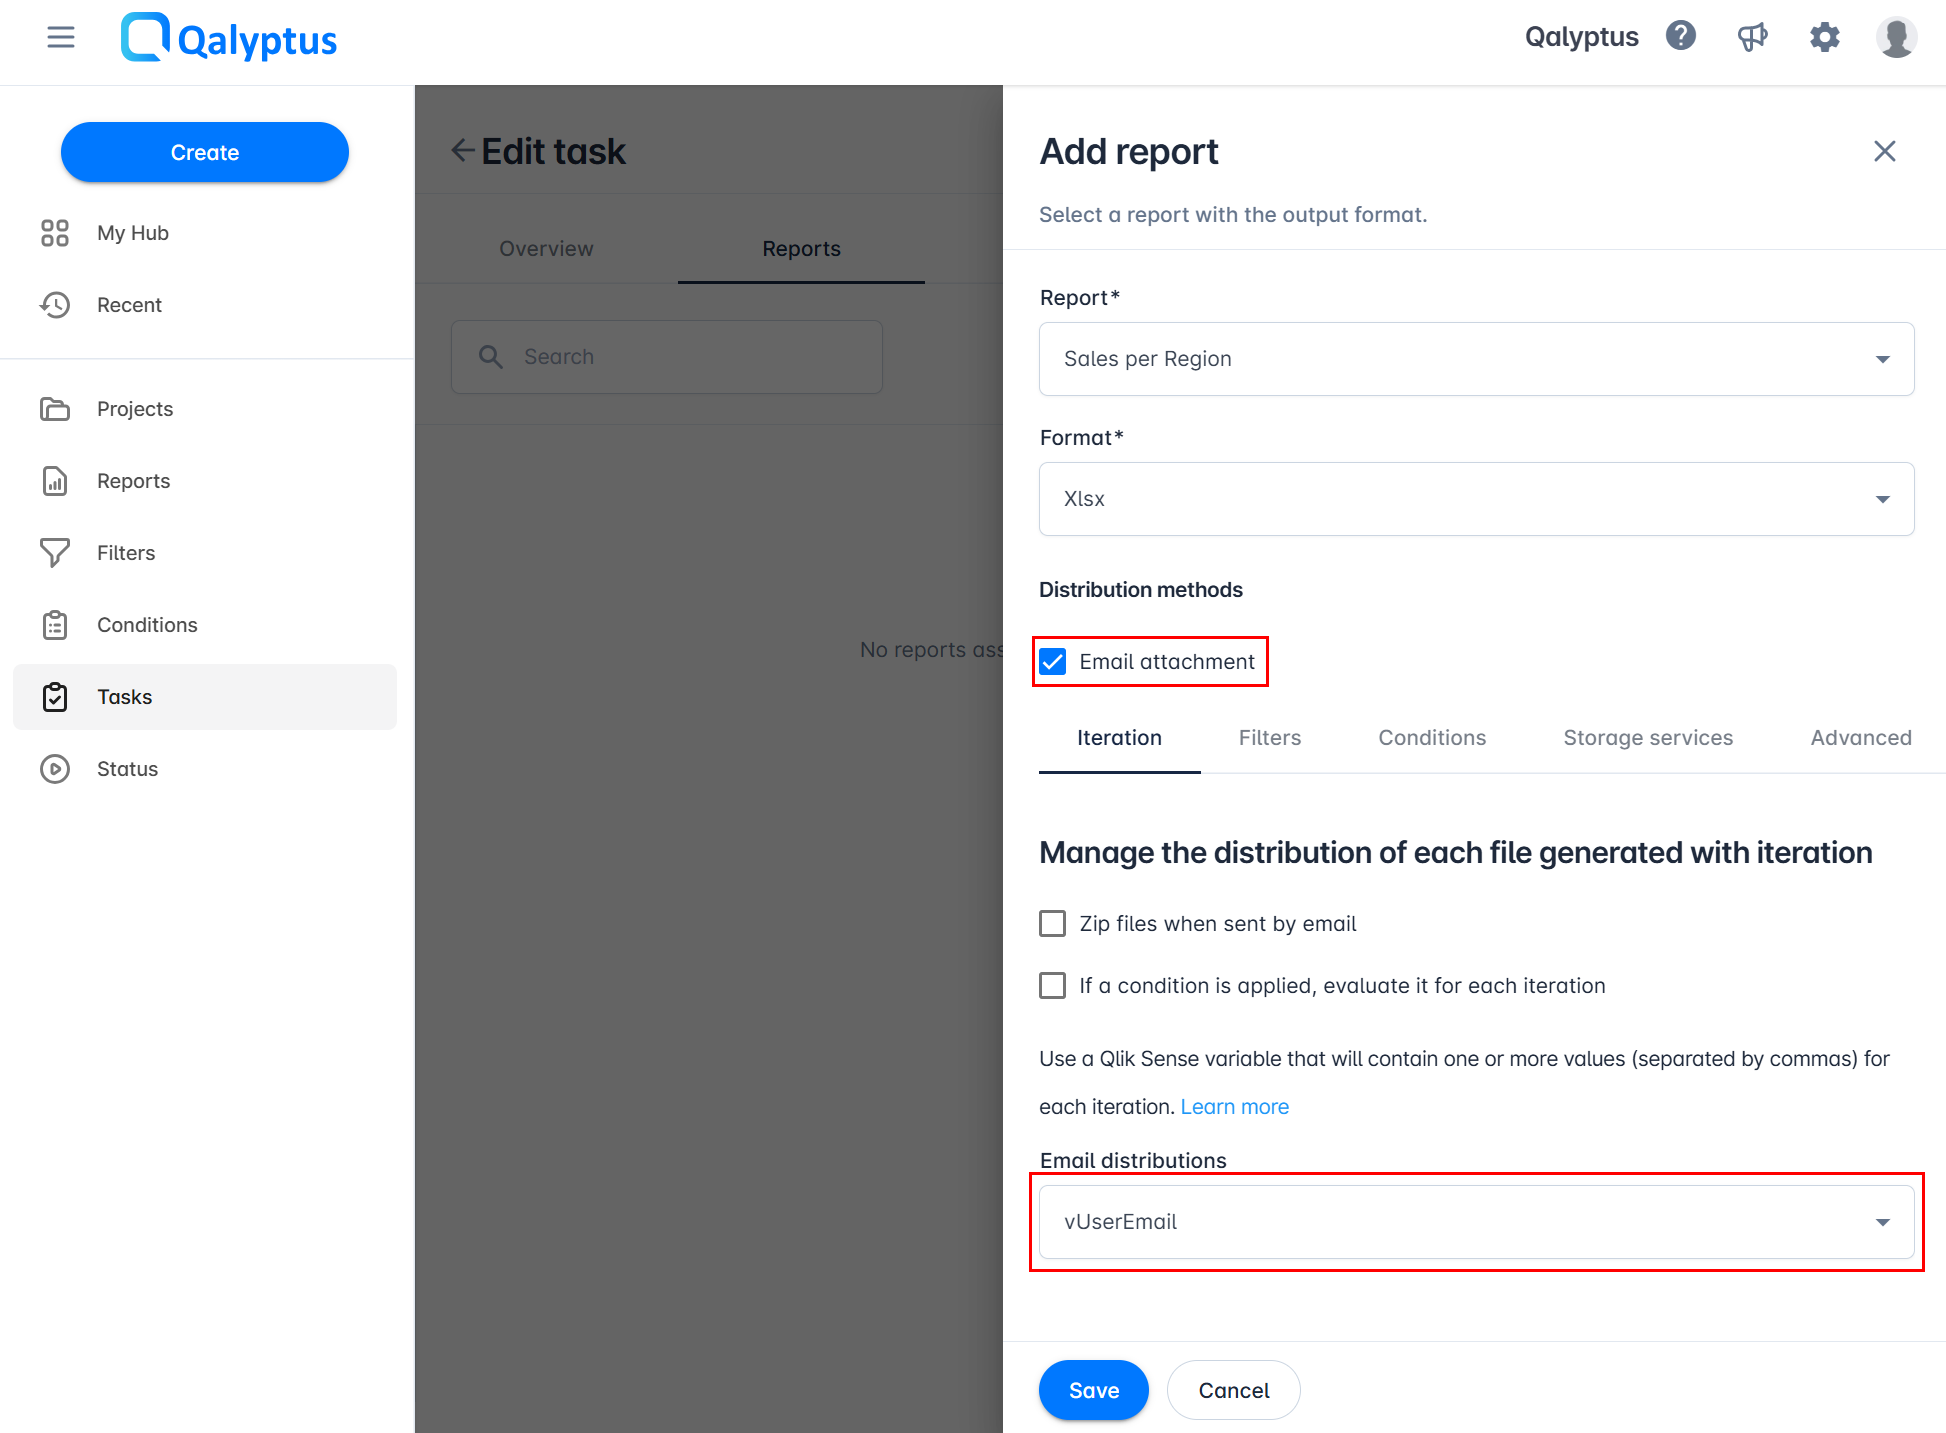Enable Zip files when sent by email

[x=1052, y=923]
